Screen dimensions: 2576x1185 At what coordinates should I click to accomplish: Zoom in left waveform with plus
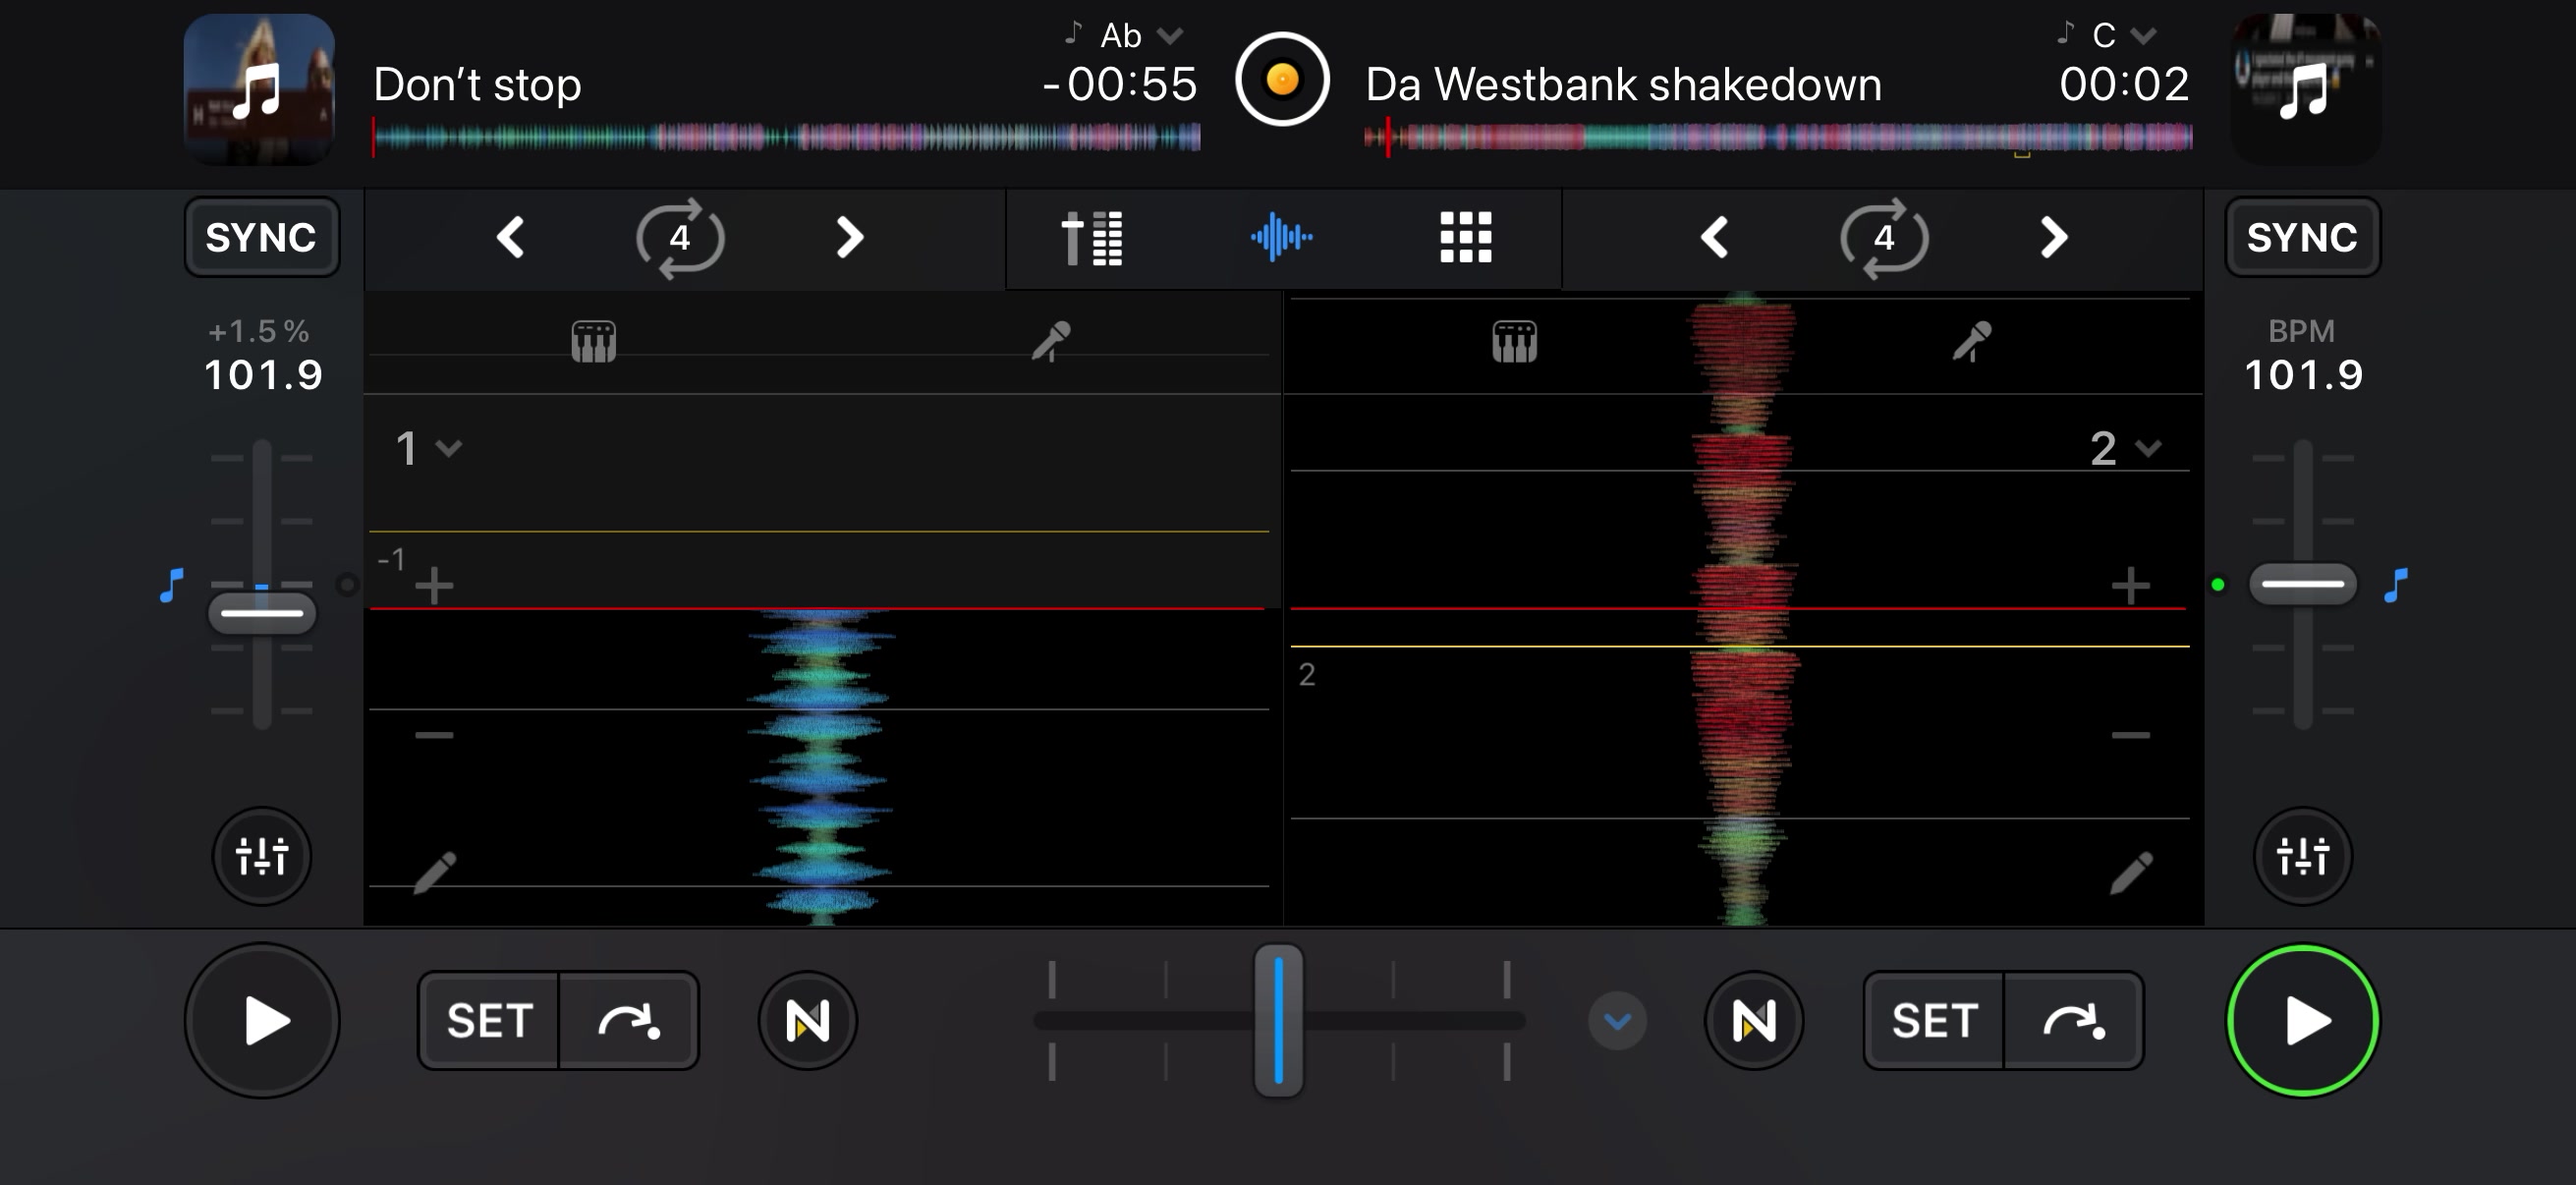pyautogui.click(x=434, y=586)
